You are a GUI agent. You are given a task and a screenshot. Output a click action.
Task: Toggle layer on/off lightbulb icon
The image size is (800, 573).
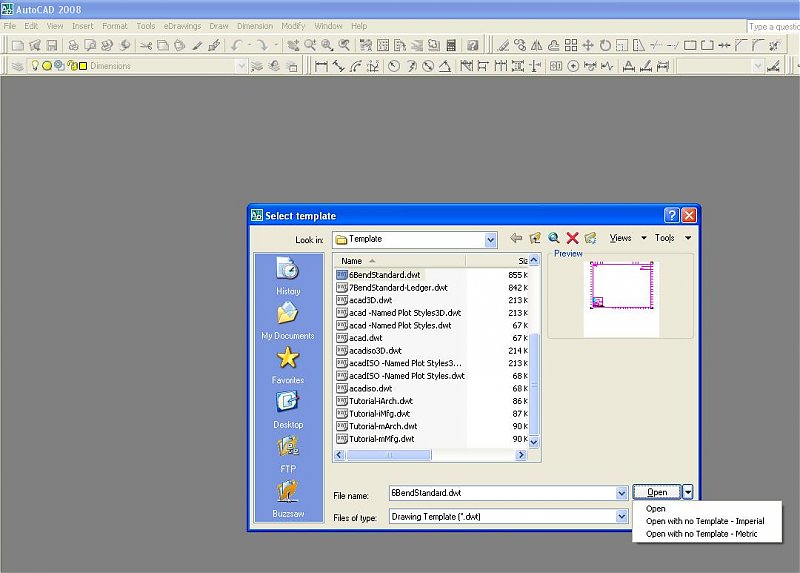tap(35, 65)
